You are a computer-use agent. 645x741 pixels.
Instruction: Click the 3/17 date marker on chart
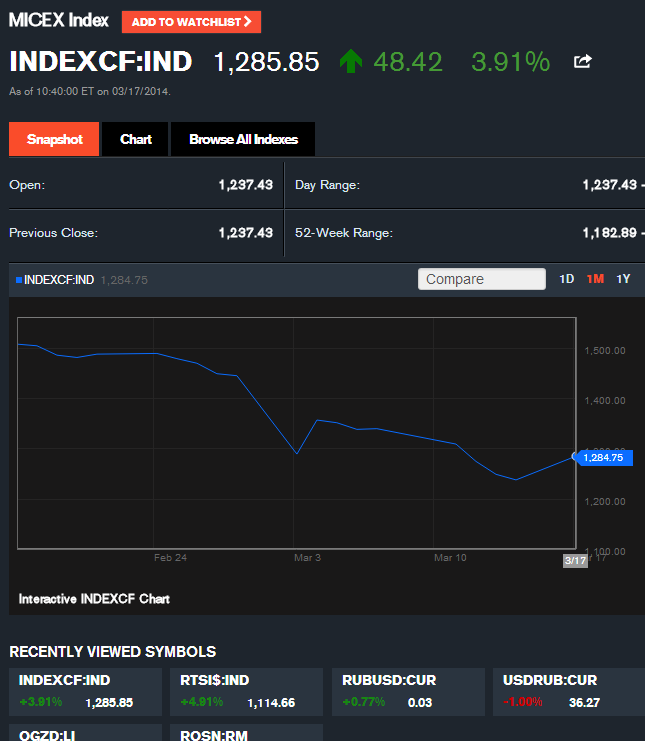575,560
